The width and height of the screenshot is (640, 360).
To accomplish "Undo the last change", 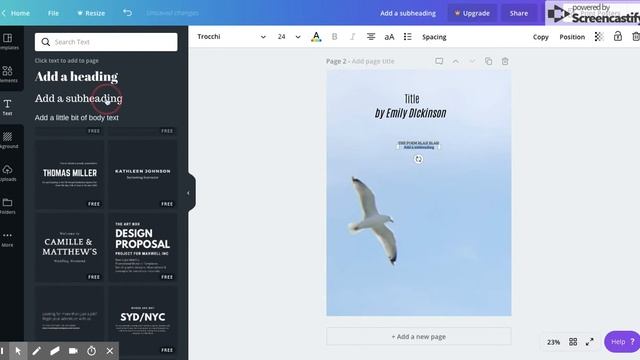I will click(127, 13).
